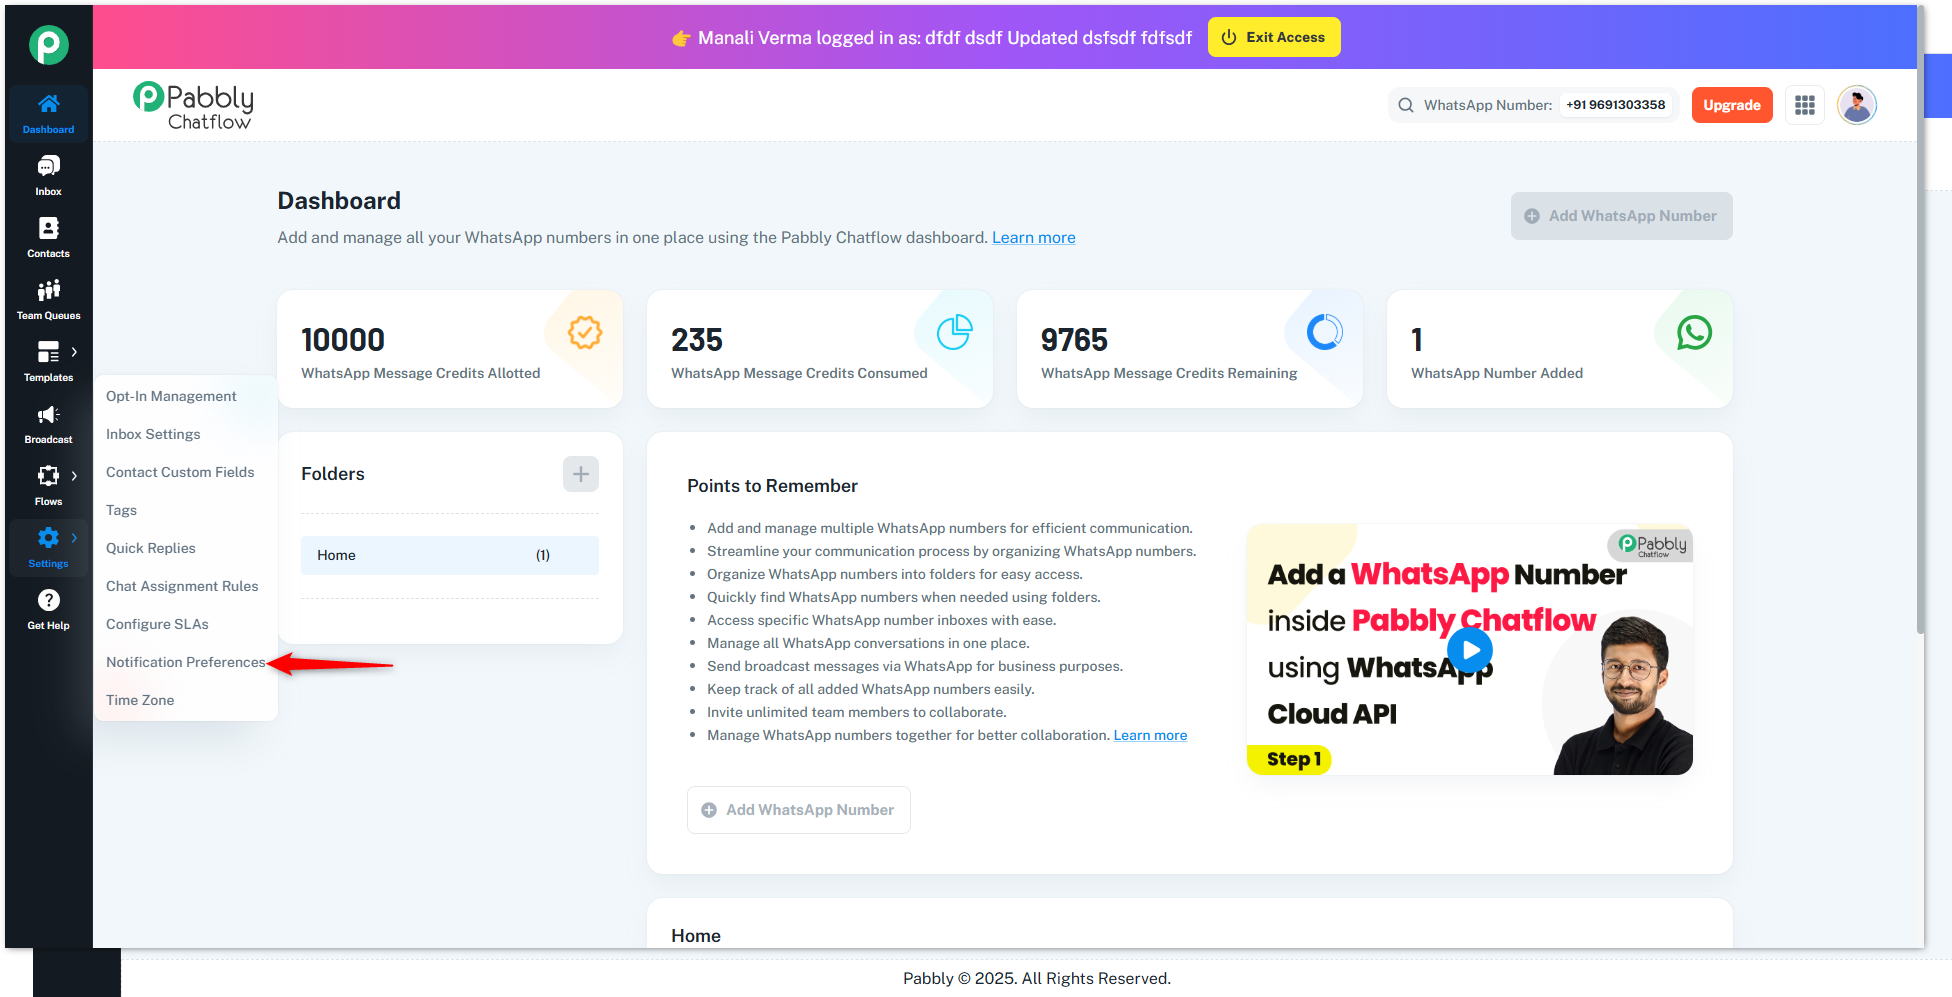Open Chat Assignment Rules
This screenshot has width=1952, height=997.
click(x=182, y=586)
